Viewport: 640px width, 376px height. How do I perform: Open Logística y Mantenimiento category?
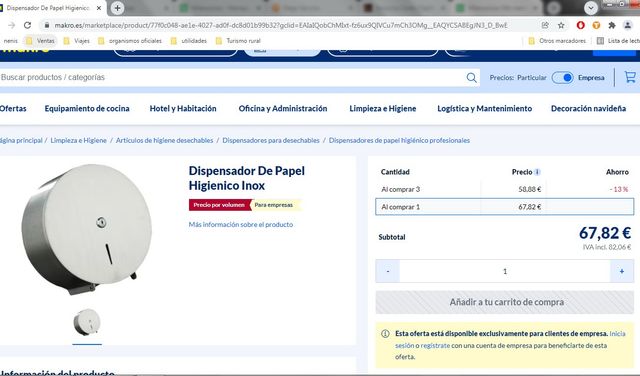click(x=484, y=109)
